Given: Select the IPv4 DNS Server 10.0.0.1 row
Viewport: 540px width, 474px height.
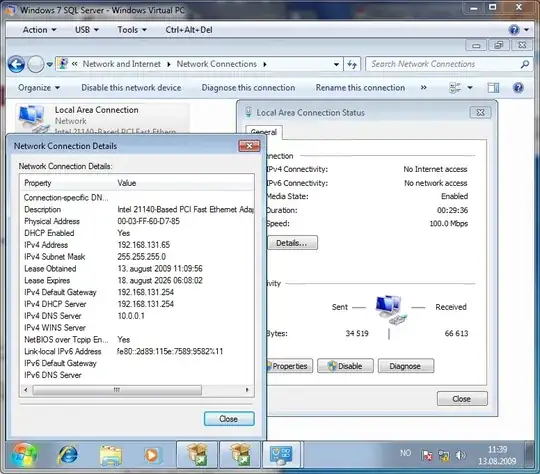Looking at the screenshot, I should click(x=138, y=316).
